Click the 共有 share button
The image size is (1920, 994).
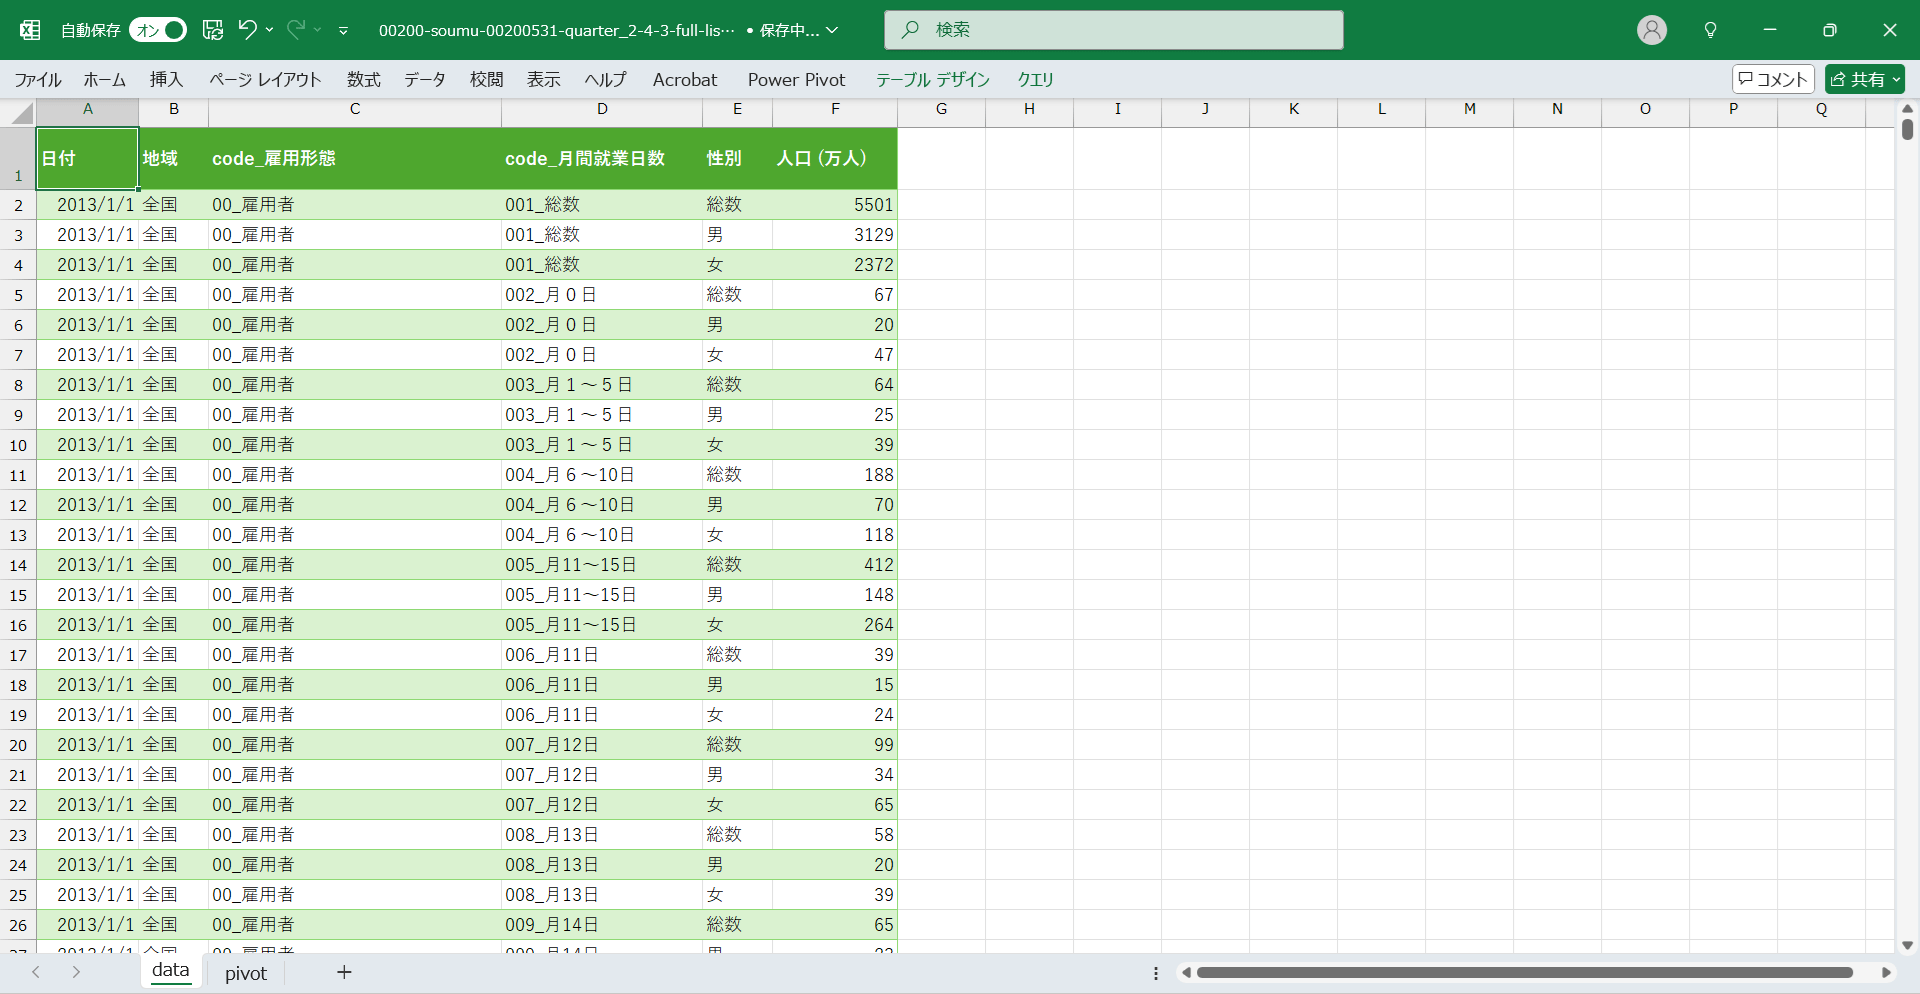tap(1864, 79)
